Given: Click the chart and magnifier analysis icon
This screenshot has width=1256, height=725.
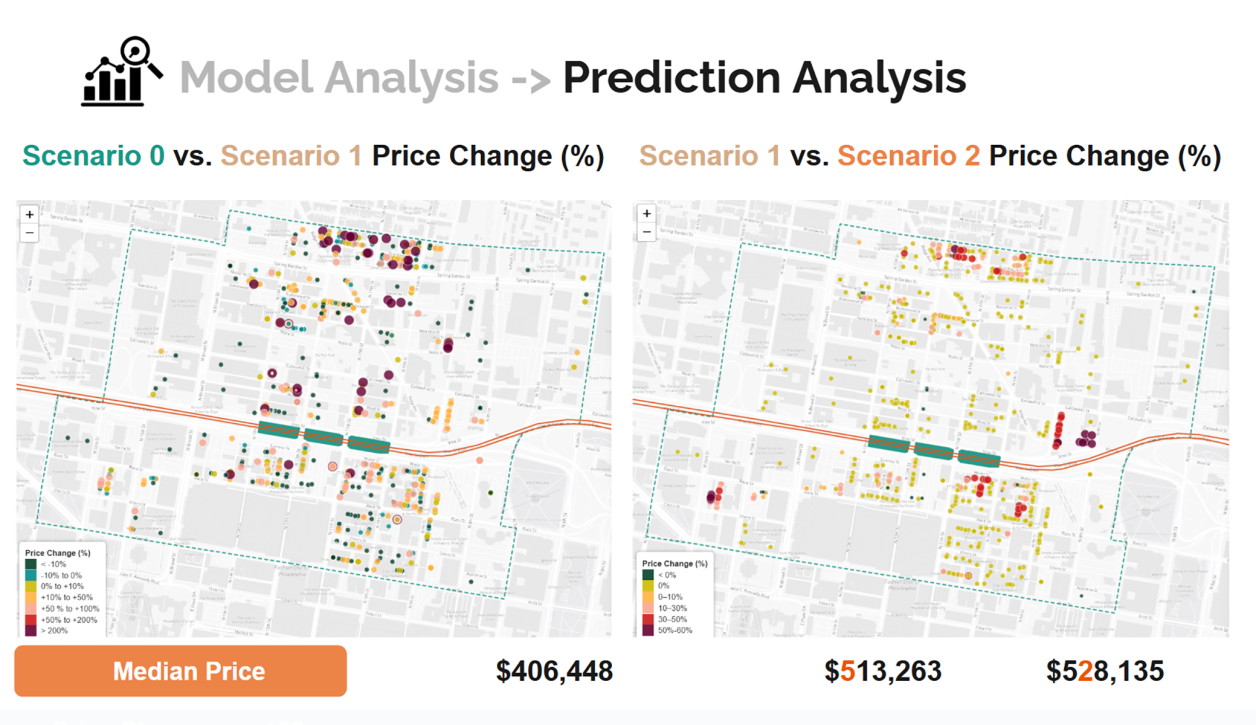Looking at the screenshot, I should click(123, 71).
